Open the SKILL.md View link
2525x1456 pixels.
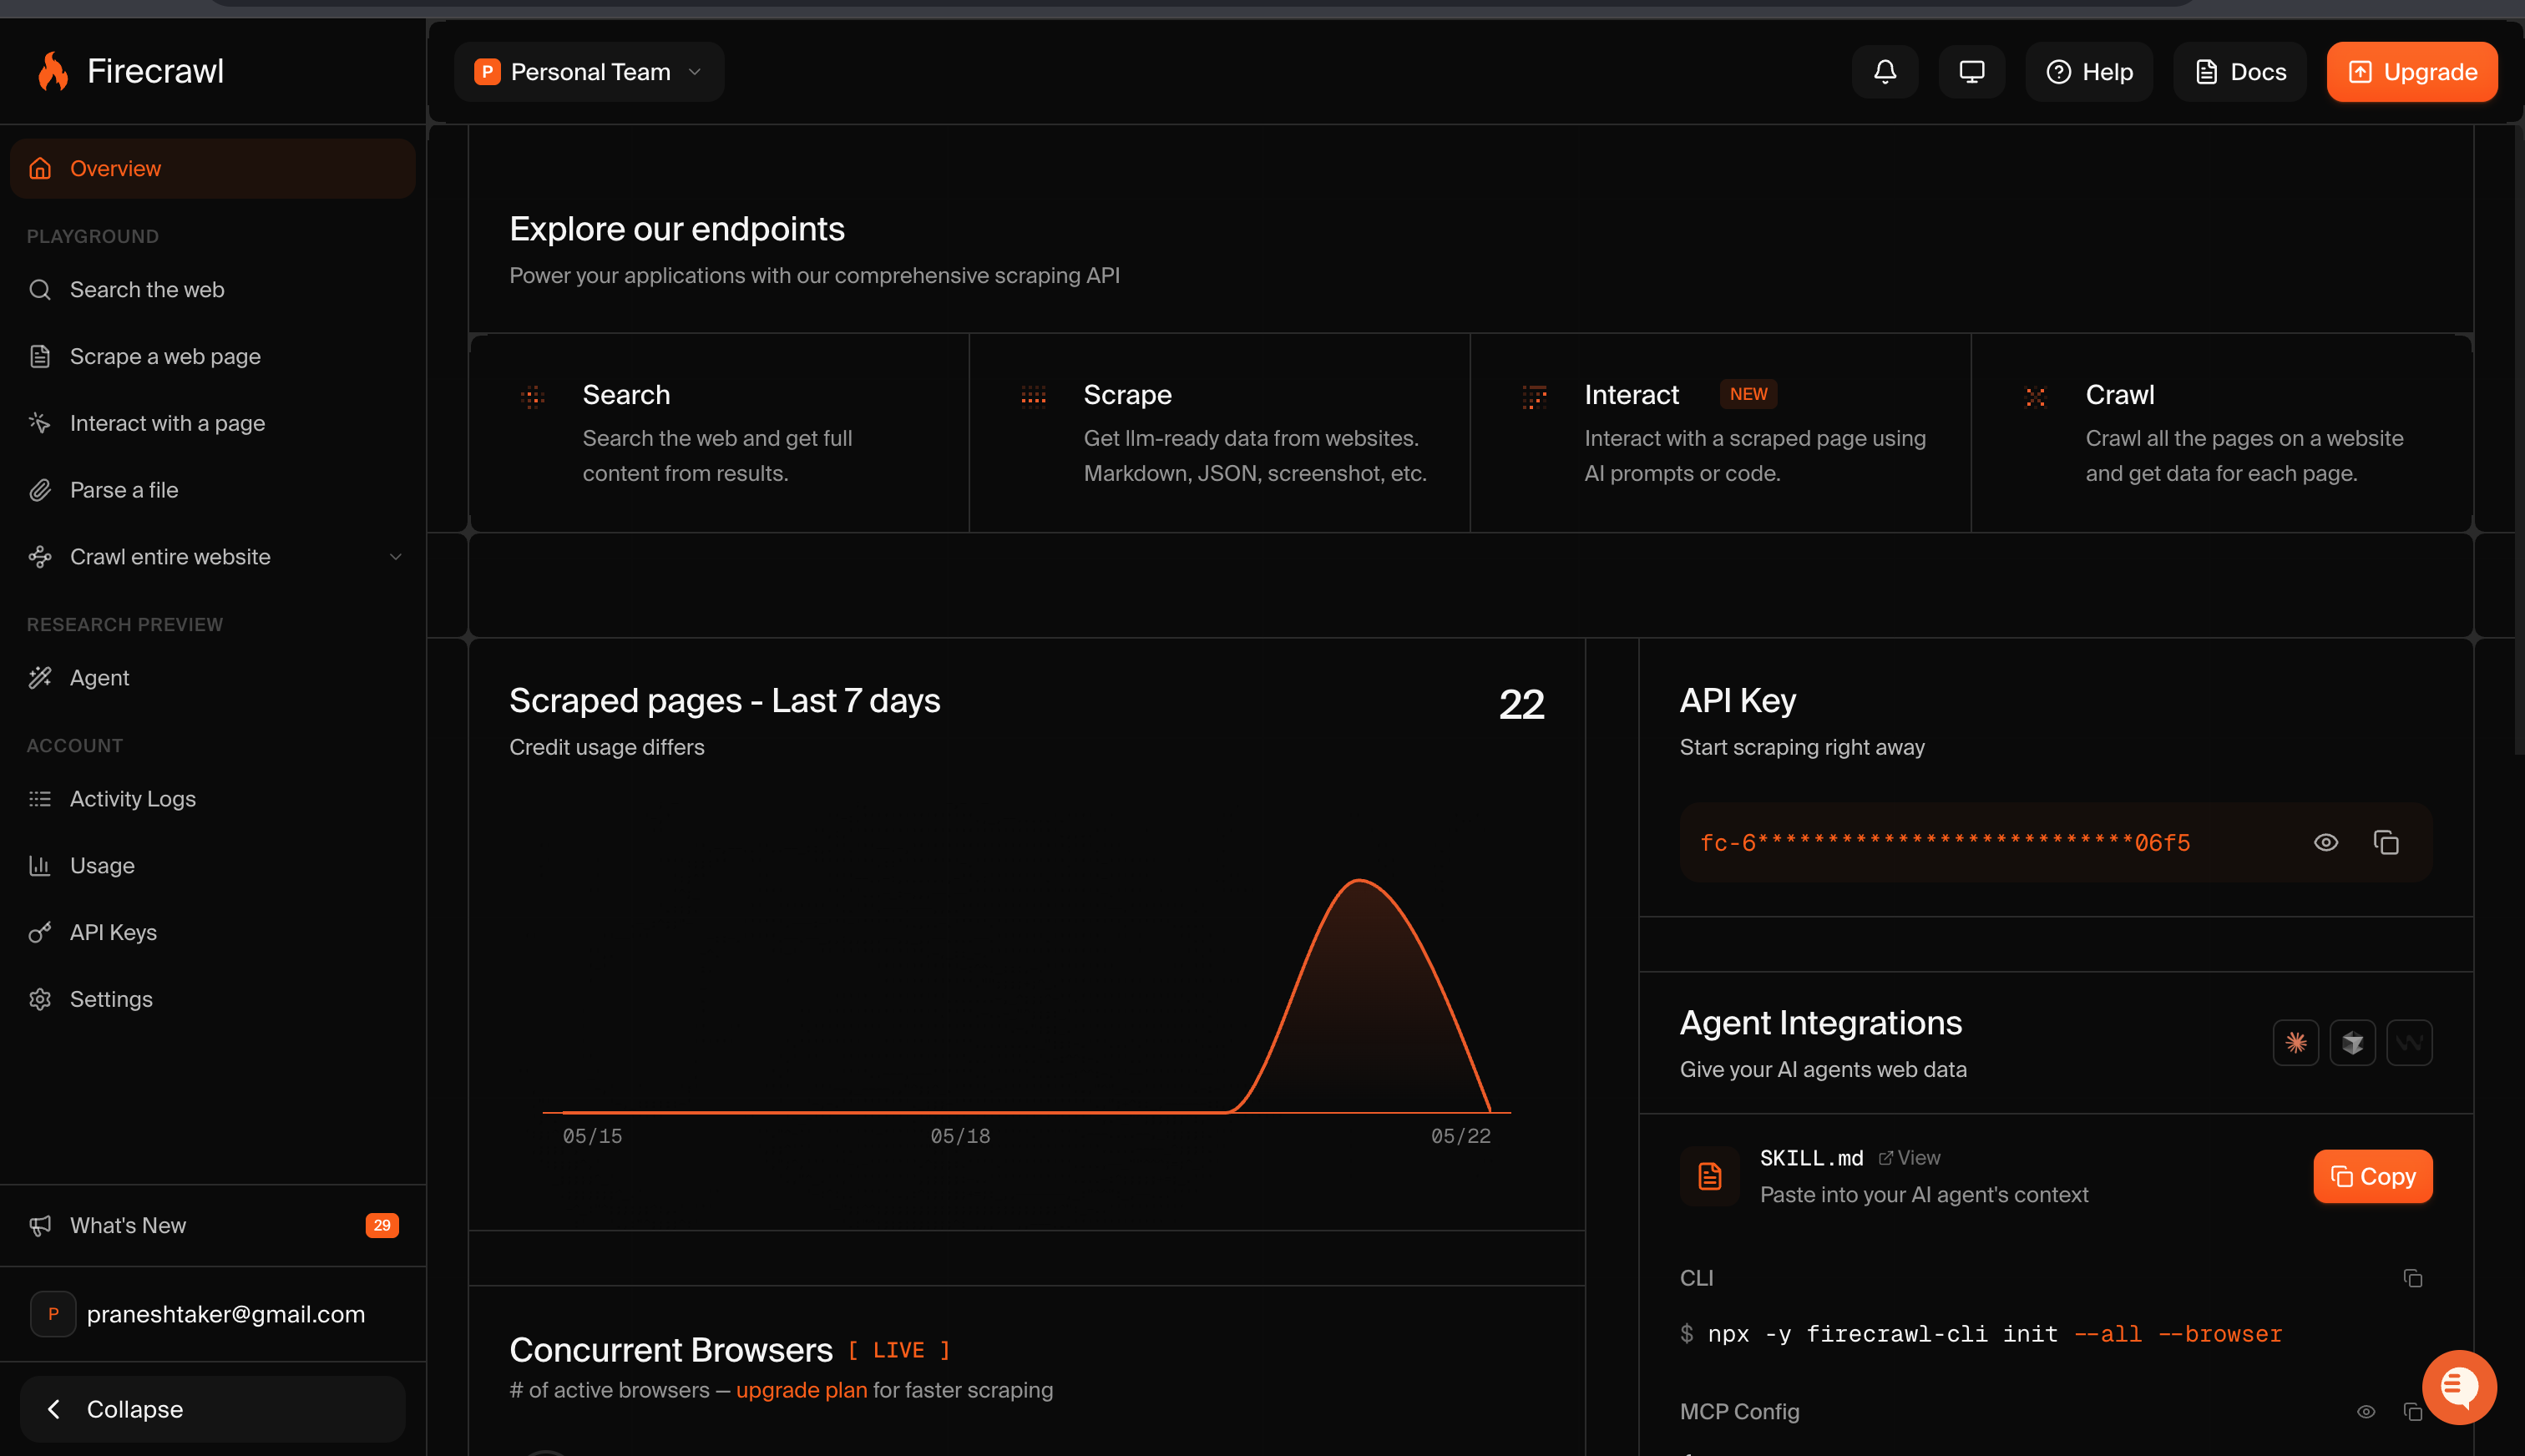[1909, 1158]
